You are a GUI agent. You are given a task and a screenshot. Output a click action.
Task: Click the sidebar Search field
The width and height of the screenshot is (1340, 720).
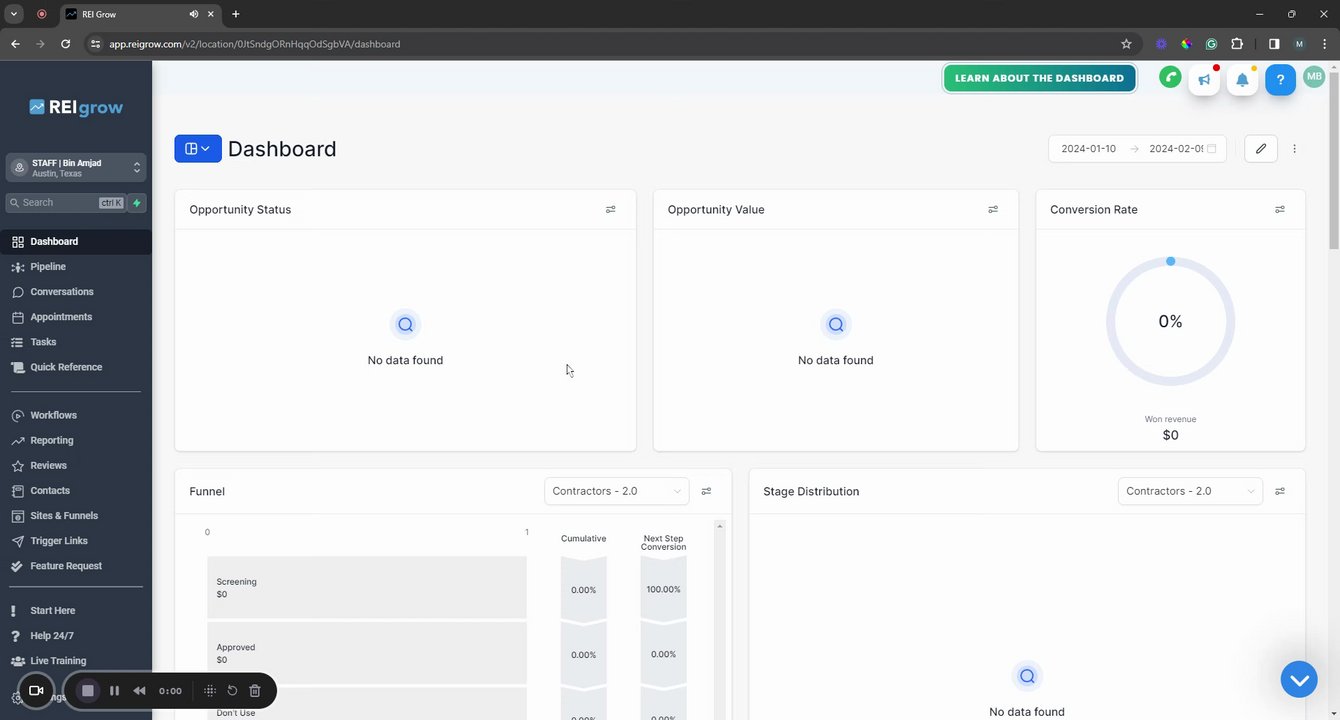(x=65, y=203)
